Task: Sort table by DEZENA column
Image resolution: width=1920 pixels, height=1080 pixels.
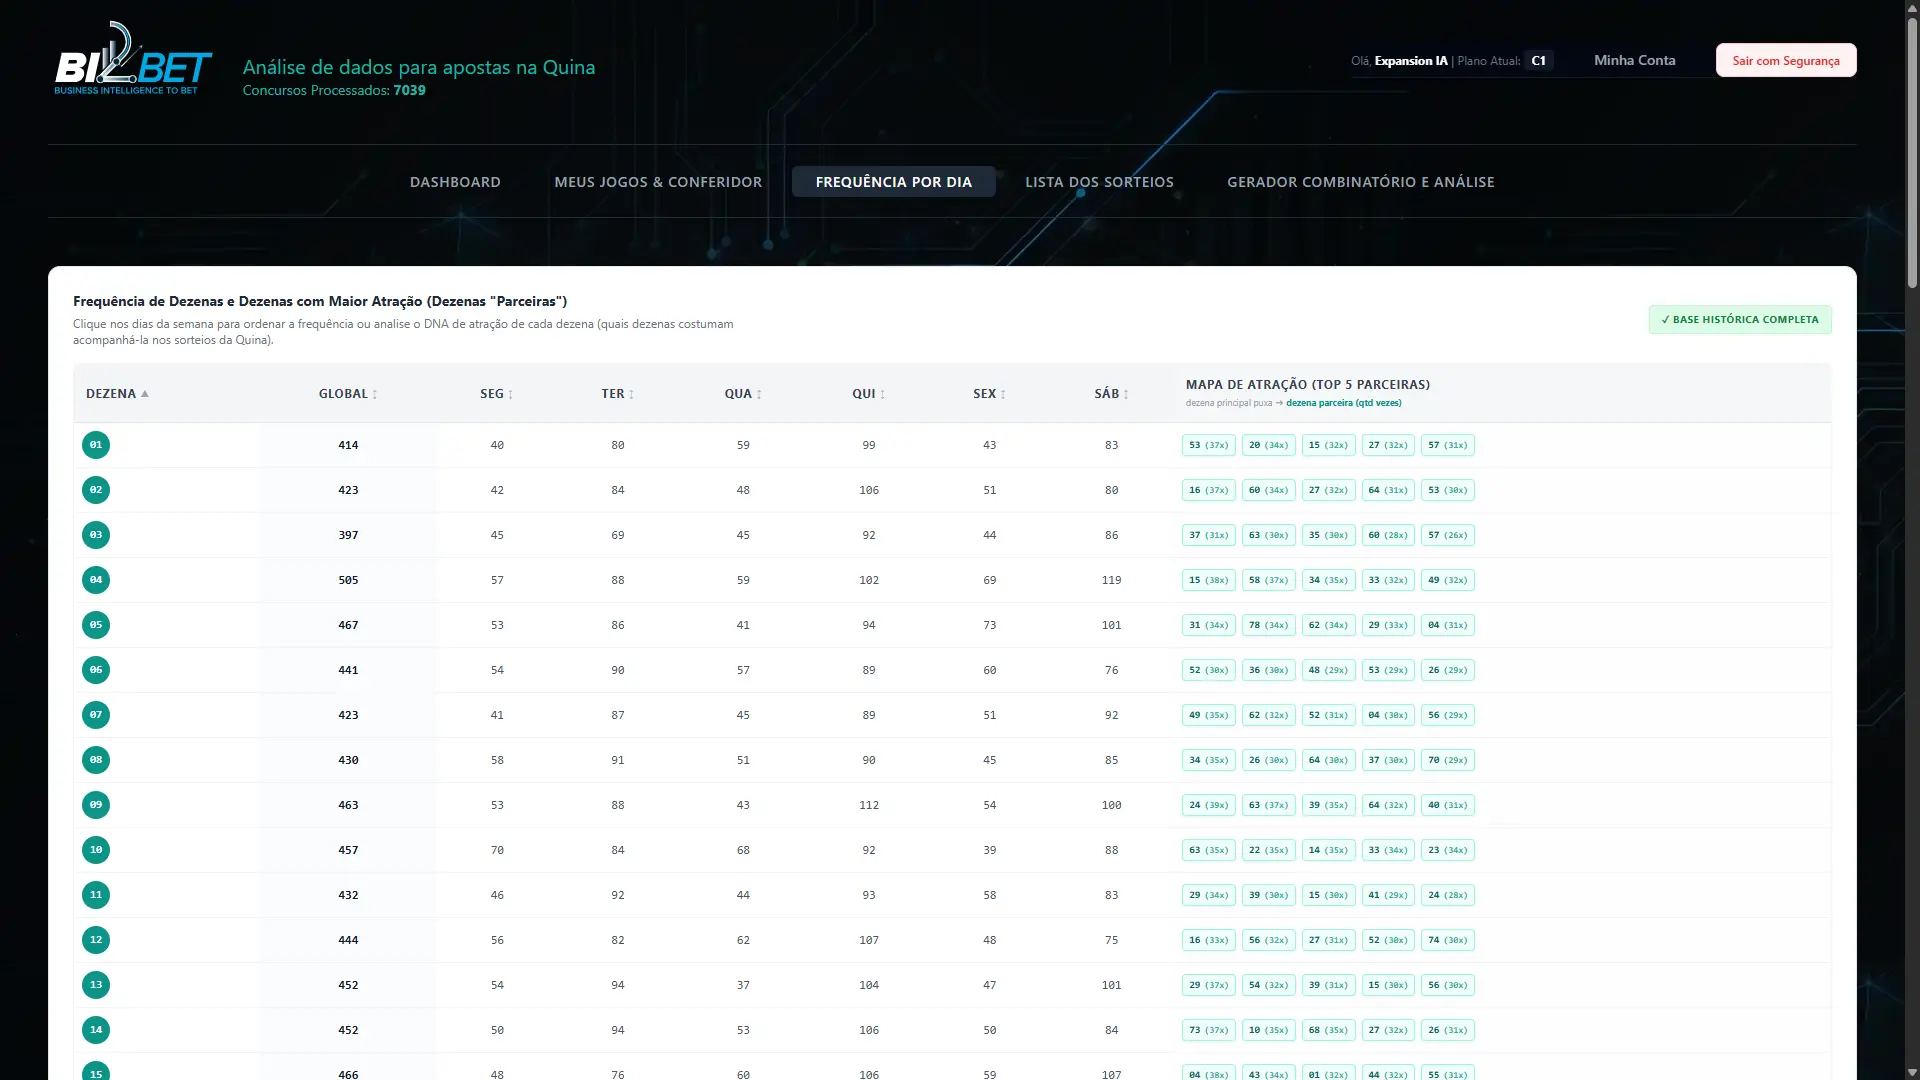Action: [x=117, y=394]
